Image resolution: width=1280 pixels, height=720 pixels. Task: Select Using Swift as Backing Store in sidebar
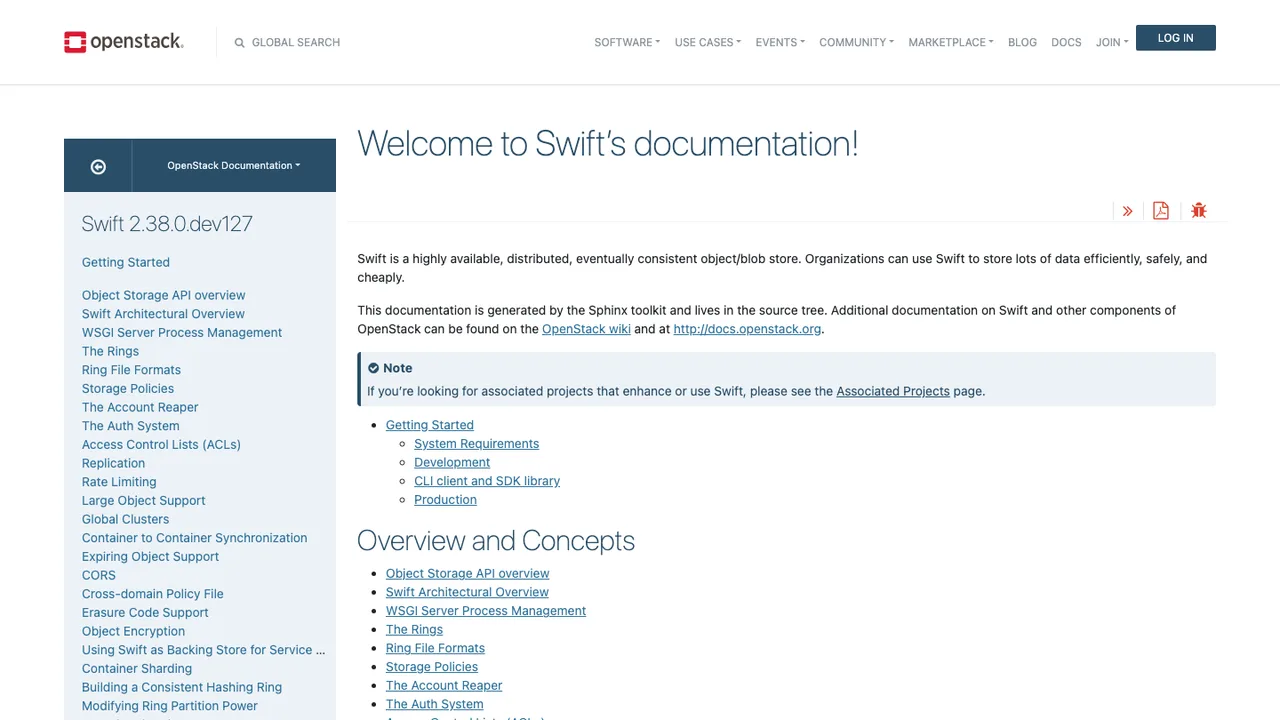click(203, 650)
